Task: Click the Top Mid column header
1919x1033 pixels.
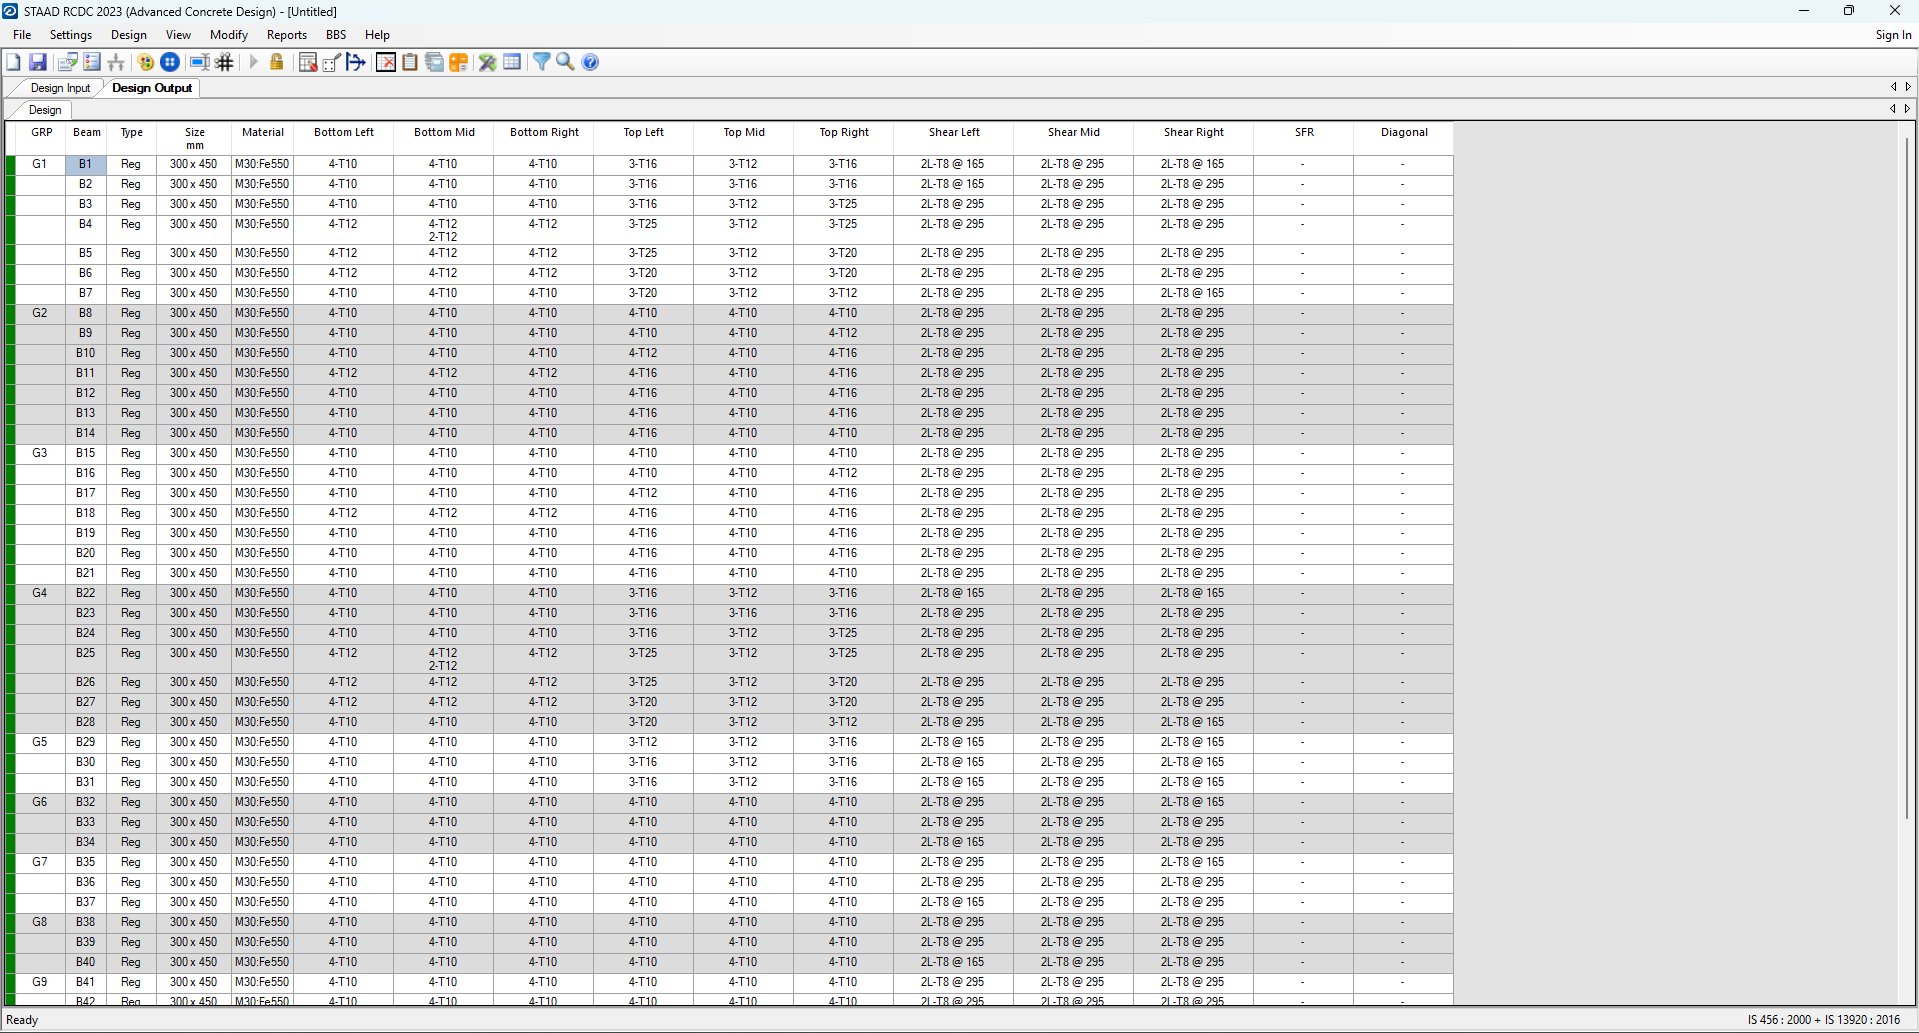Action: click(743, 132)
